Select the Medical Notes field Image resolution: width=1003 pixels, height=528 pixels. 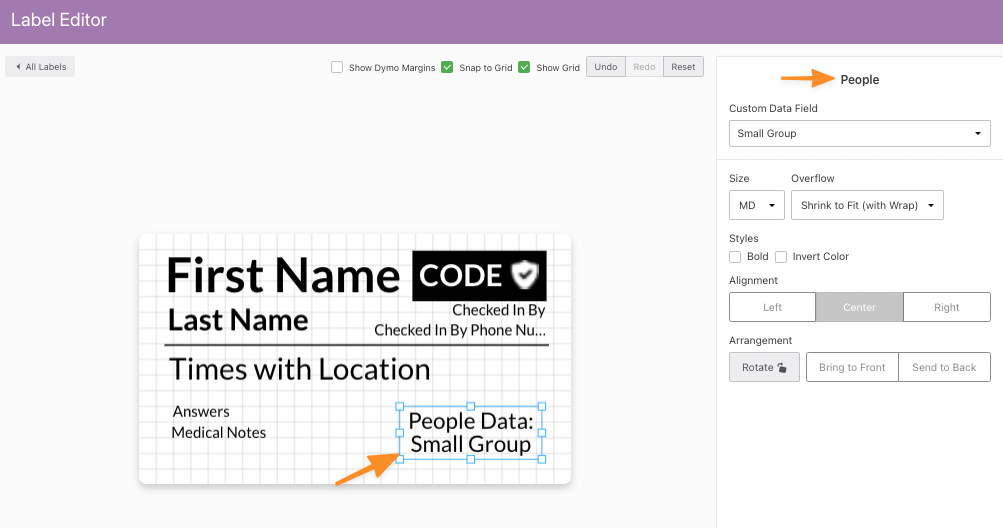(x=219, y=433)
